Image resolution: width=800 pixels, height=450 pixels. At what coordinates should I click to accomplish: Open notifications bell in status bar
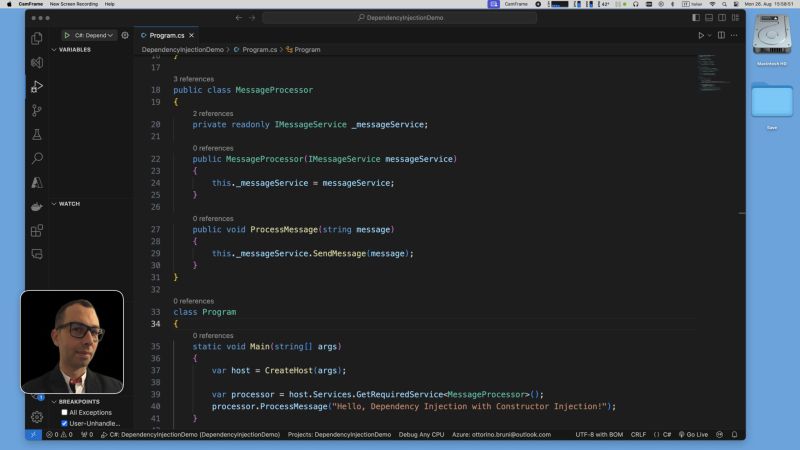click(735, 435)
